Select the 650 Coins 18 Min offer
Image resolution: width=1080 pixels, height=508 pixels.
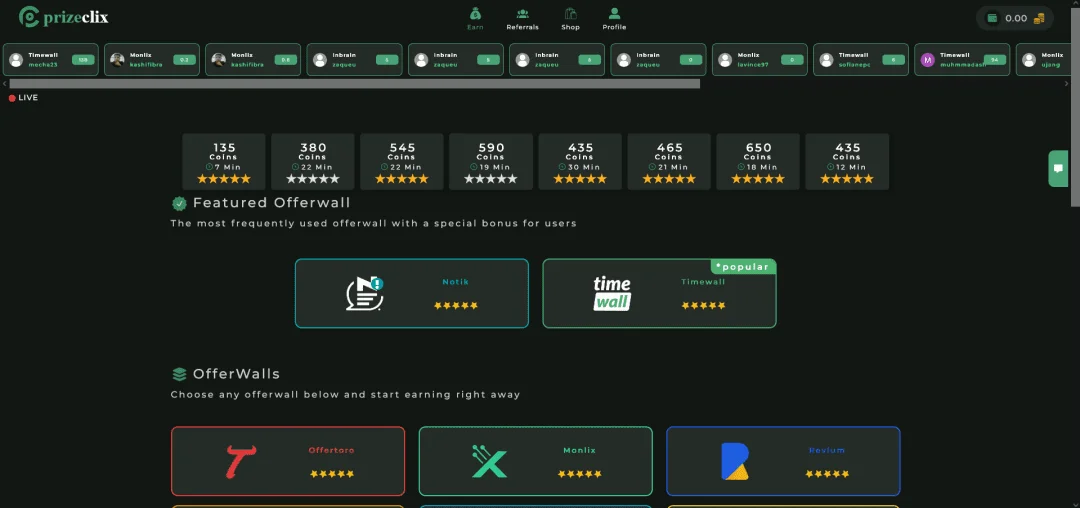758,162
